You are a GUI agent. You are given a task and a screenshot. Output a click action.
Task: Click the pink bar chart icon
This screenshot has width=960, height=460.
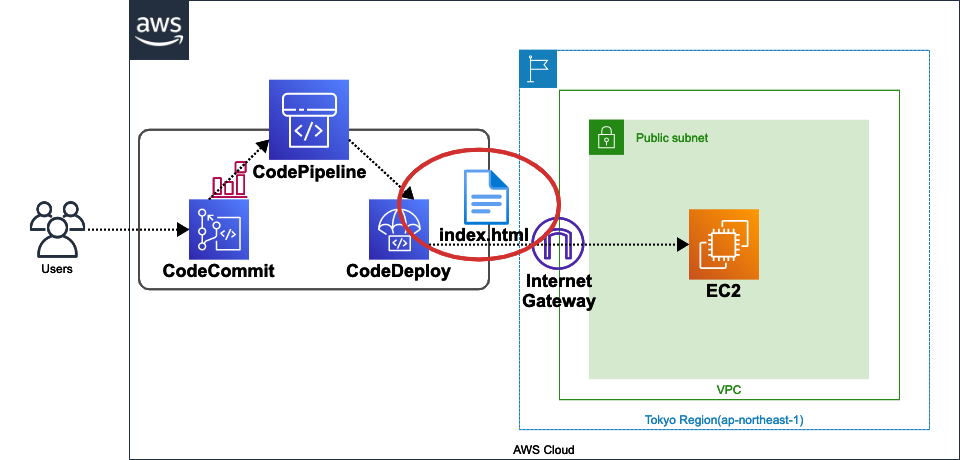[x=230, y=179]
